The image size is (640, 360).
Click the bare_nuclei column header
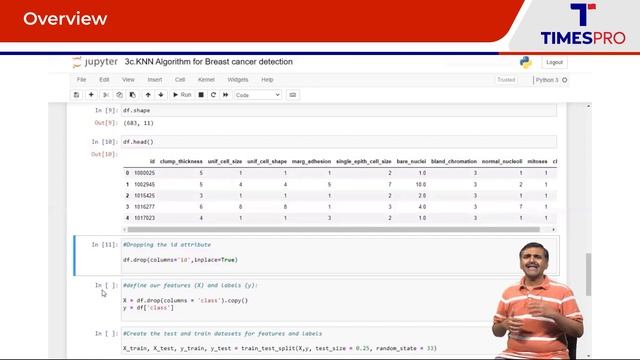(411, 162)
